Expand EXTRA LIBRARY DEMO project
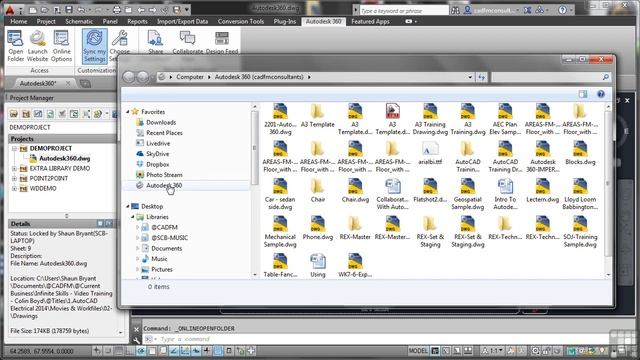This screenshot has width=640, height=360. pos(14,169)
